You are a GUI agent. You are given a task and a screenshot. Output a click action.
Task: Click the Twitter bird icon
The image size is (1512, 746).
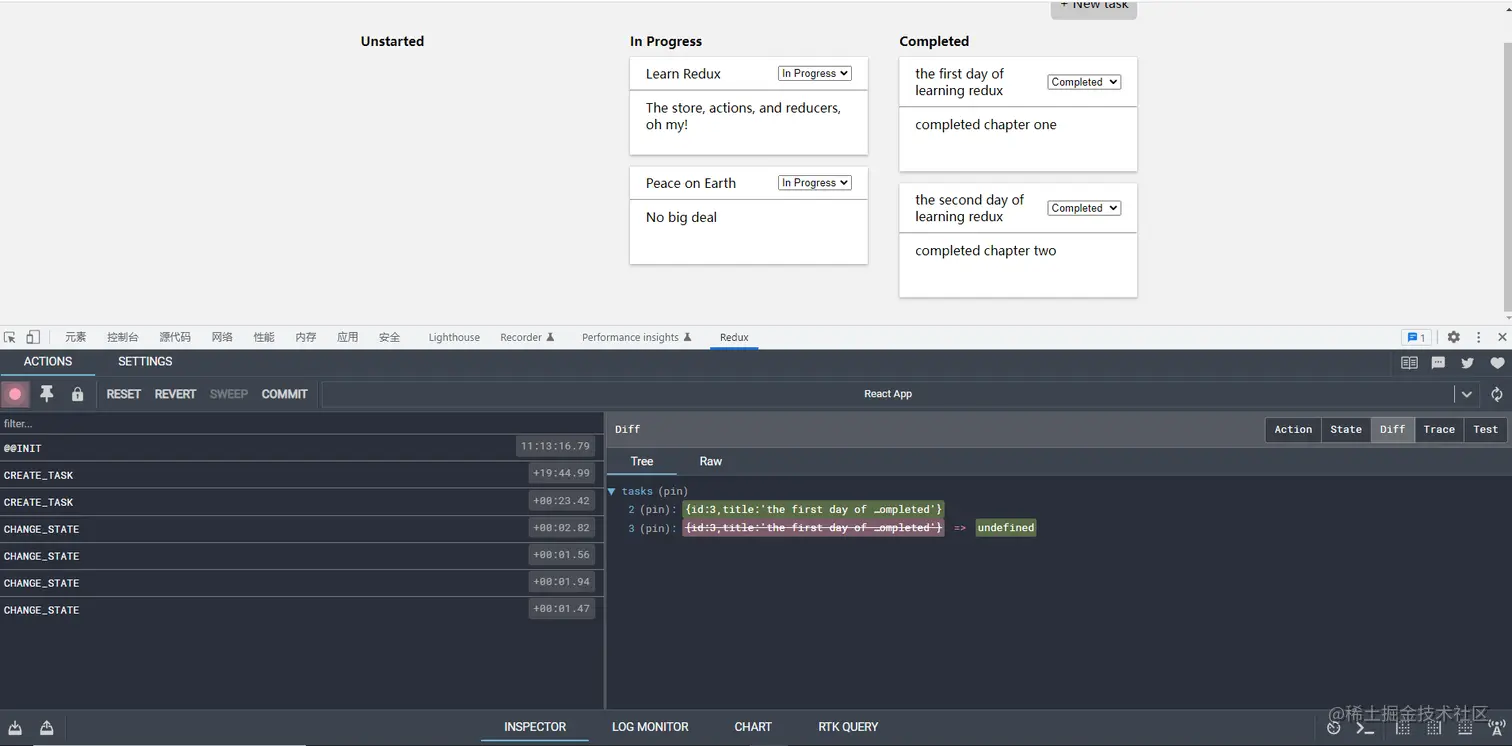pyautogui.click(x=1467, y=363)
